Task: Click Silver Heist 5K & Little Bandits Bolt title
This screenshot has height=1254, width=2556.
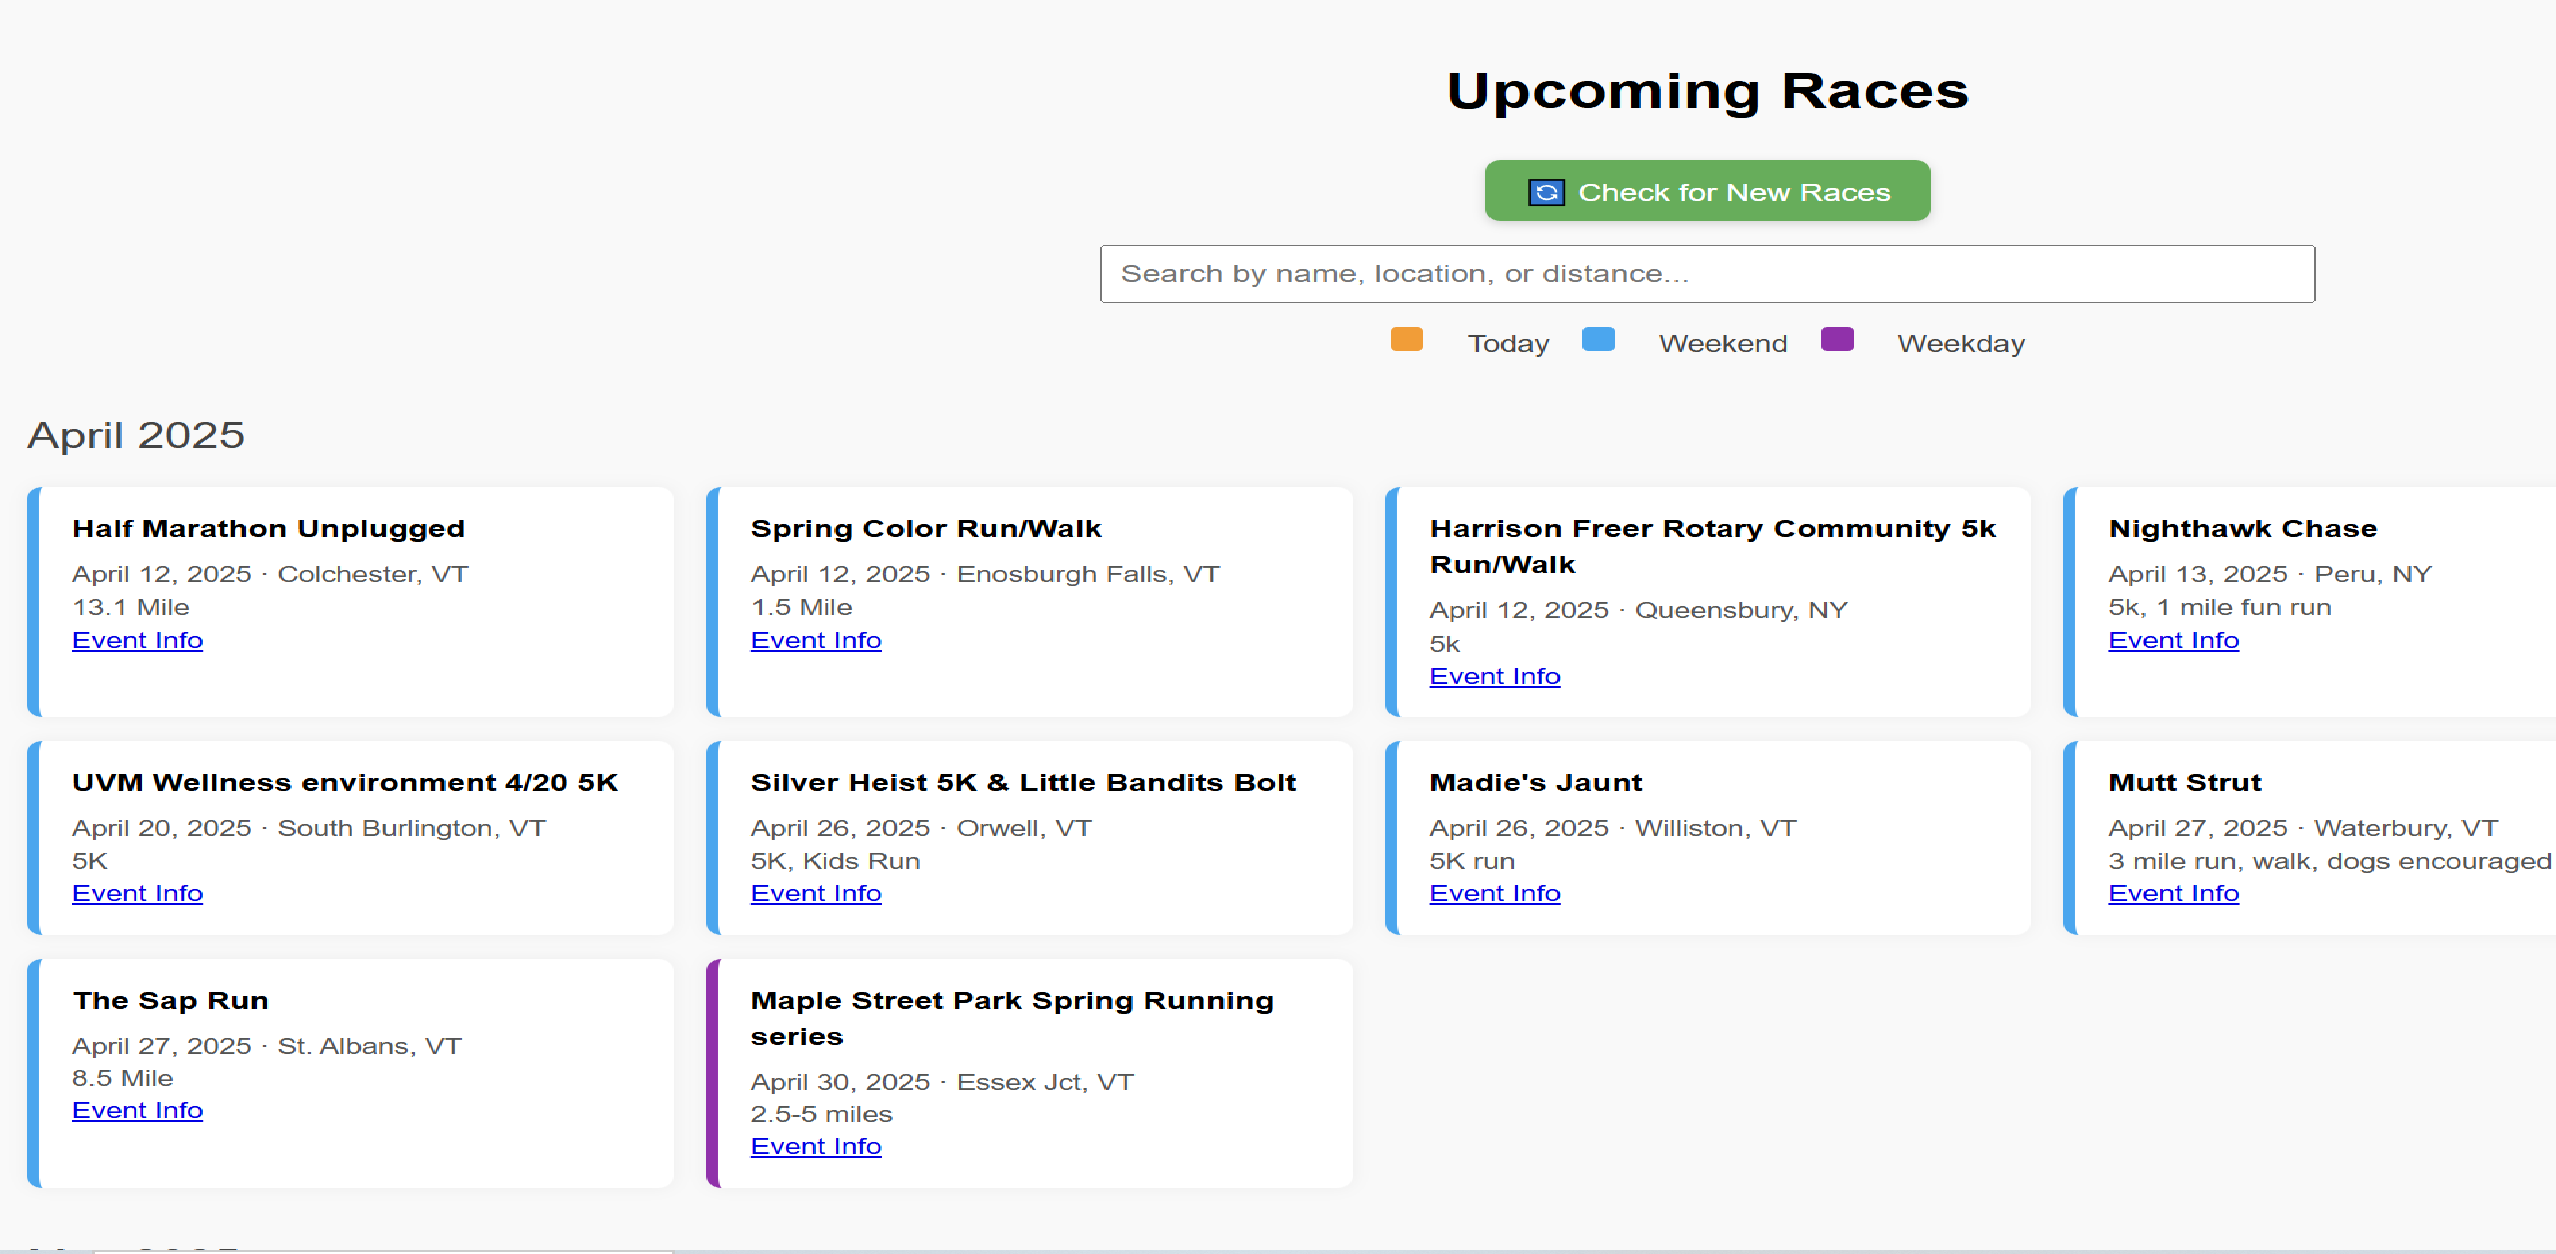Action: point(1023,782)
